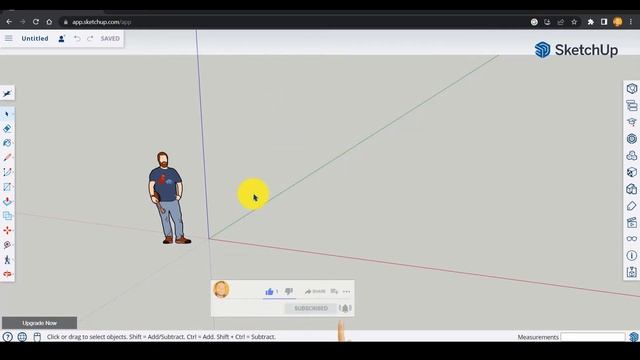Select the Line pencil tool
This screenshot has width=640, height=360.
(7, 158)
